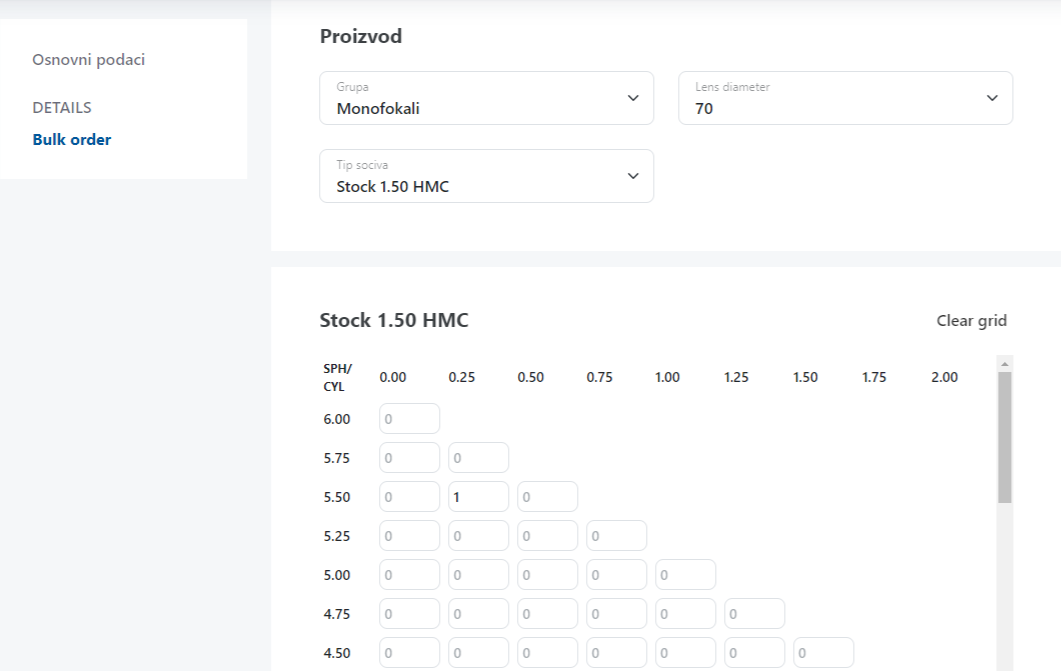This screenshot has width=1061, height=671.
Task: Click the Clear grid button
Action: (x=971, y=321)
